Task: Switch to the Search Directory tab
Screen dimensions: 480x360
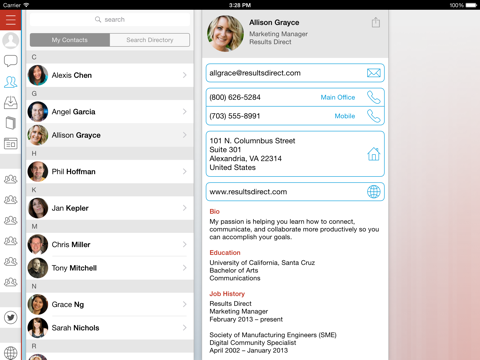Action: click(x=150, y=40)
